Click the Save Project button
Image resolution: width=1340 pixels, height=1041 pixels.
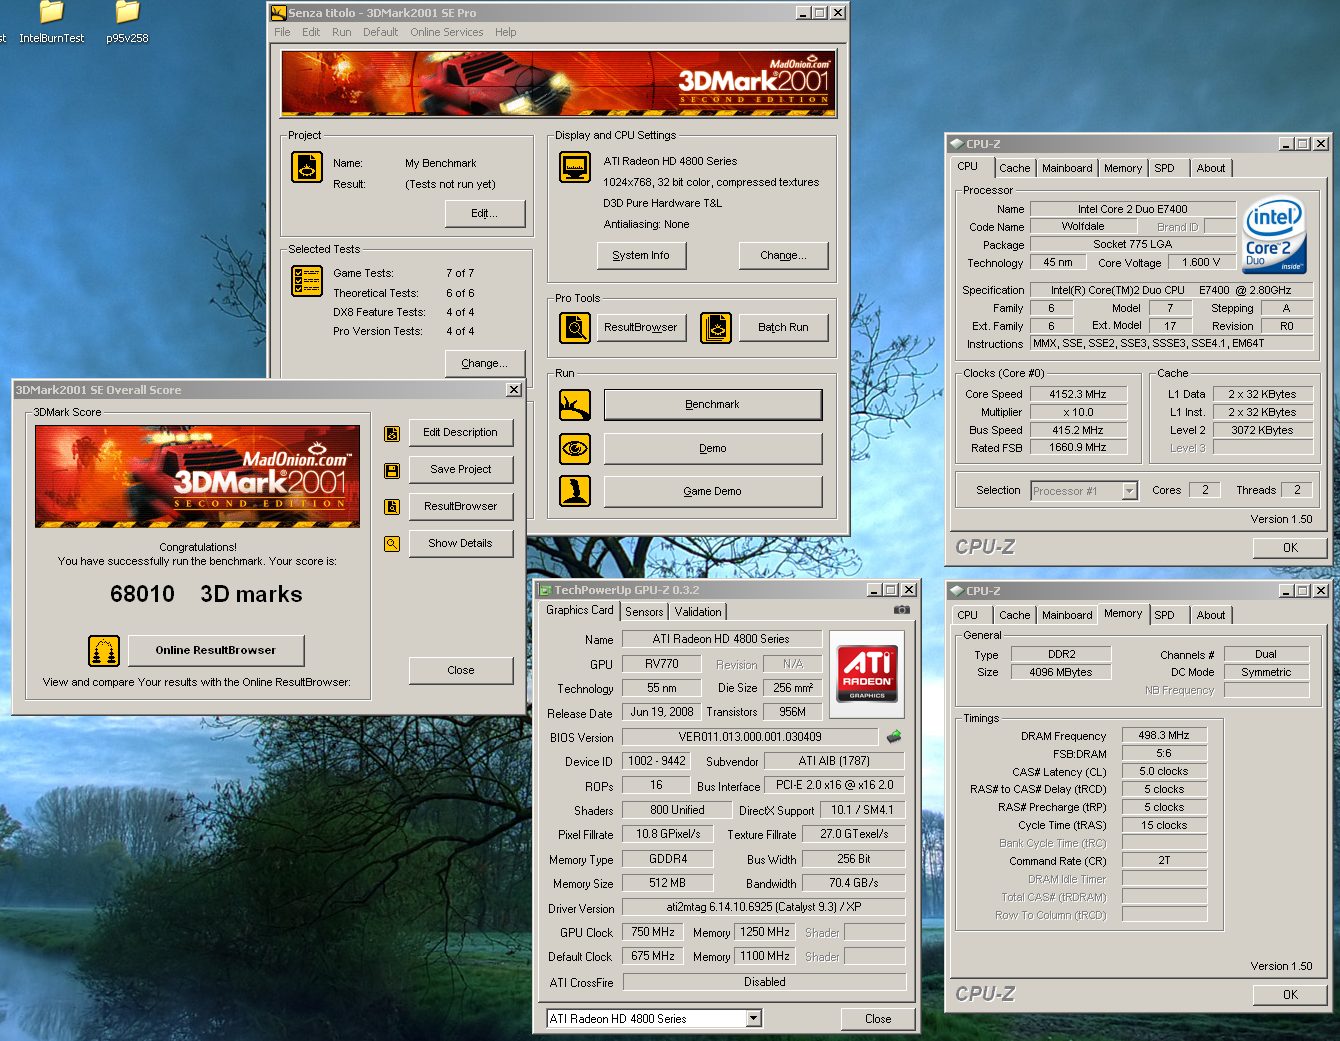click(x=460, y=469)
